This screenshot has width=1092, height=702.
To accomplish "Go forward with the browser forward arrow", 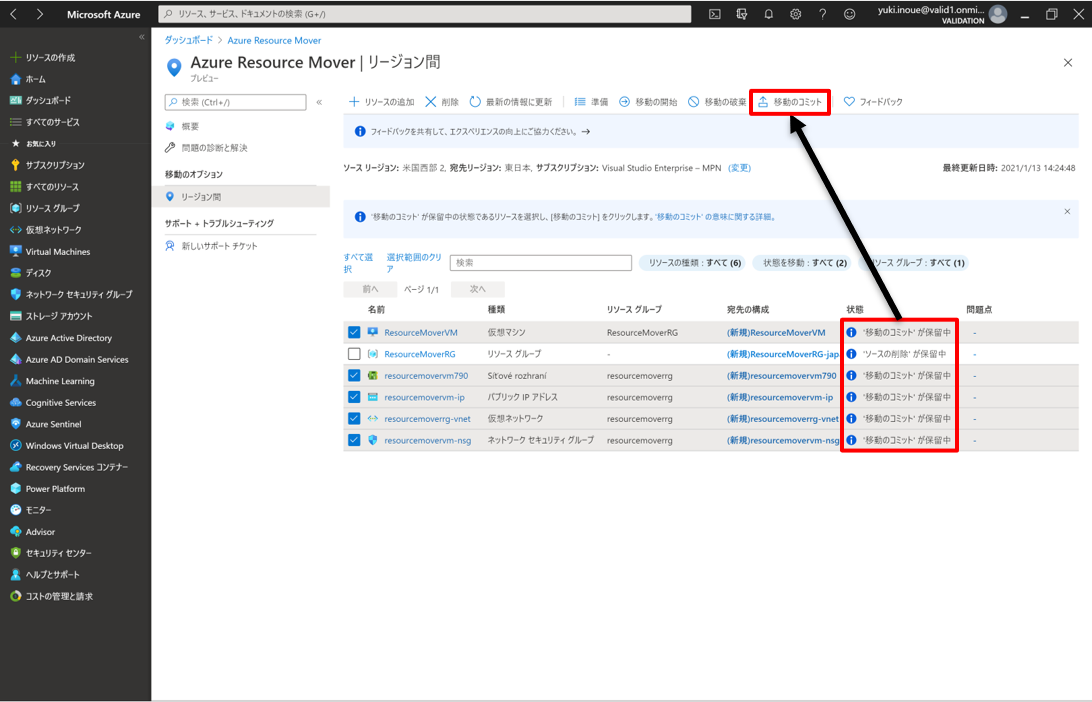I will pos(40,14).
